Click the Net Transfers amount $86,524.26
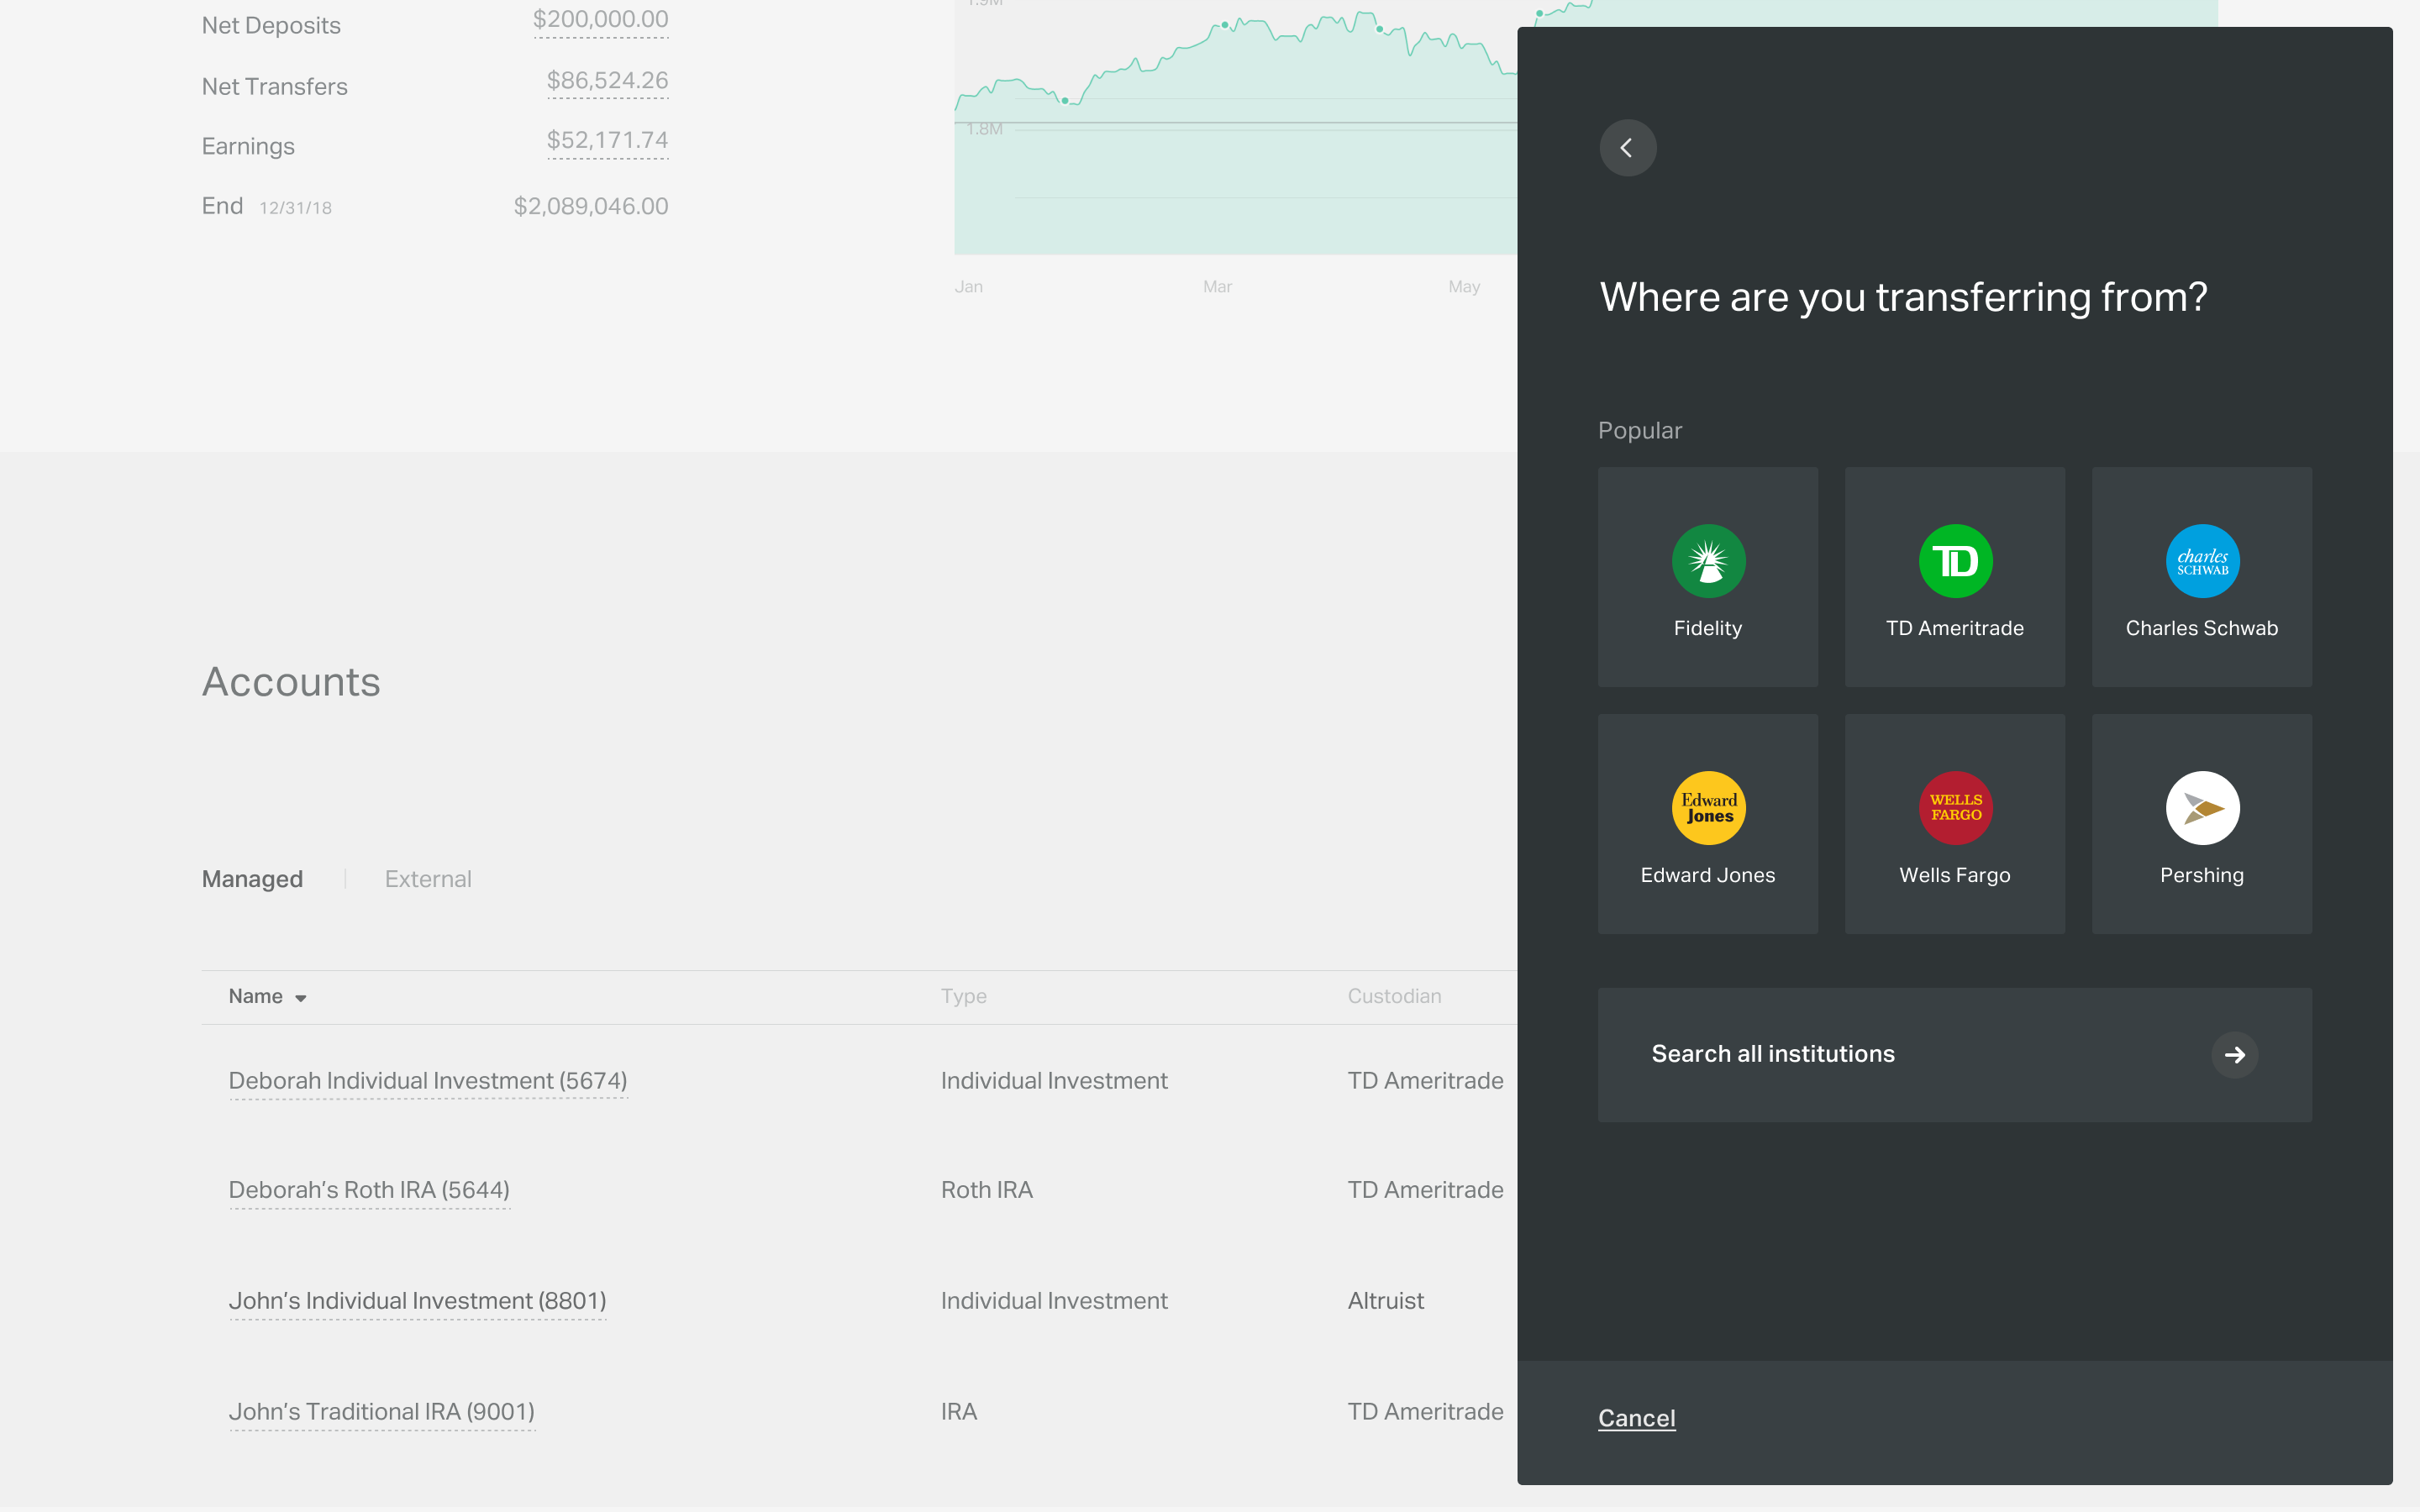The width and height of the screenshot is (2420, 1512). pos(607,81)
